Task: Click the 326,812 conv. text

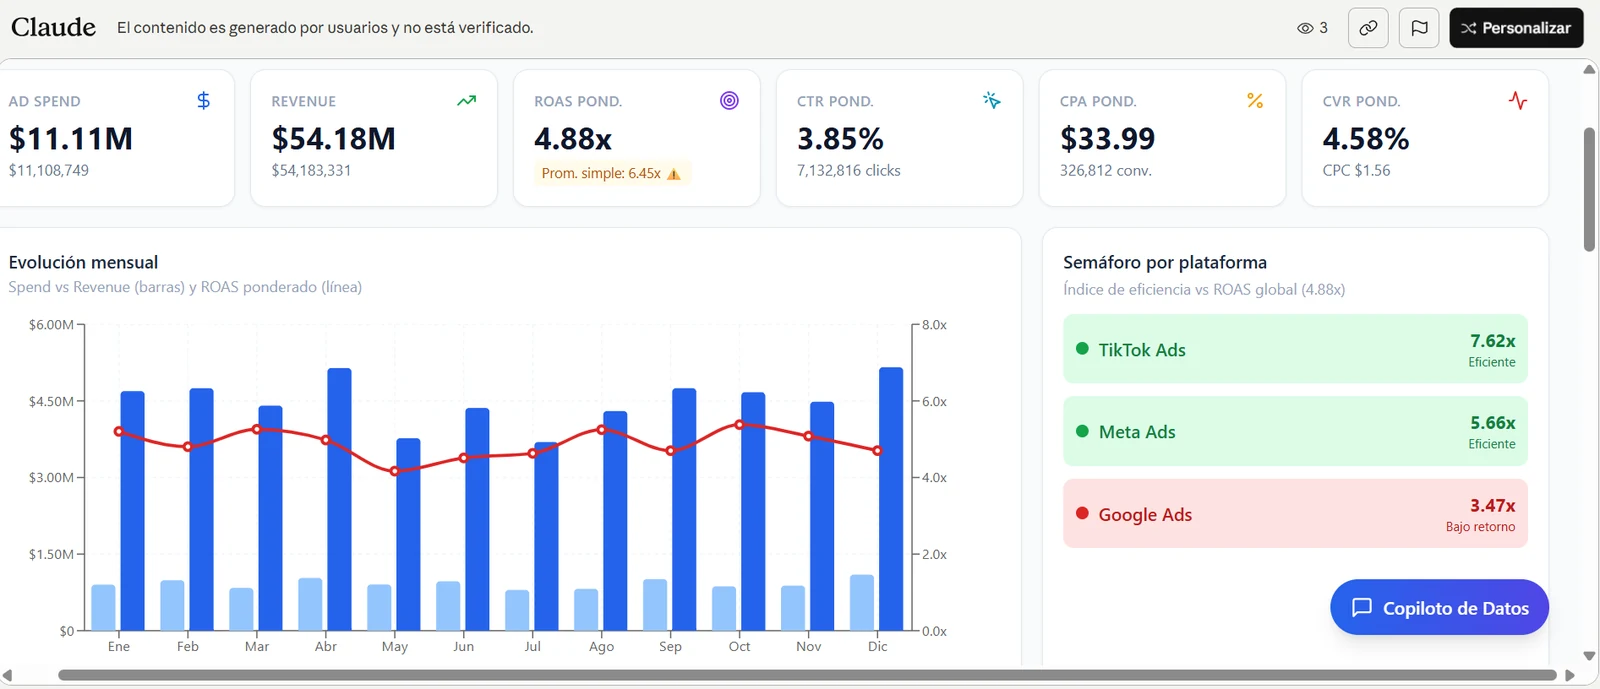Action: pyautogui.click(x=1106, y=171)
